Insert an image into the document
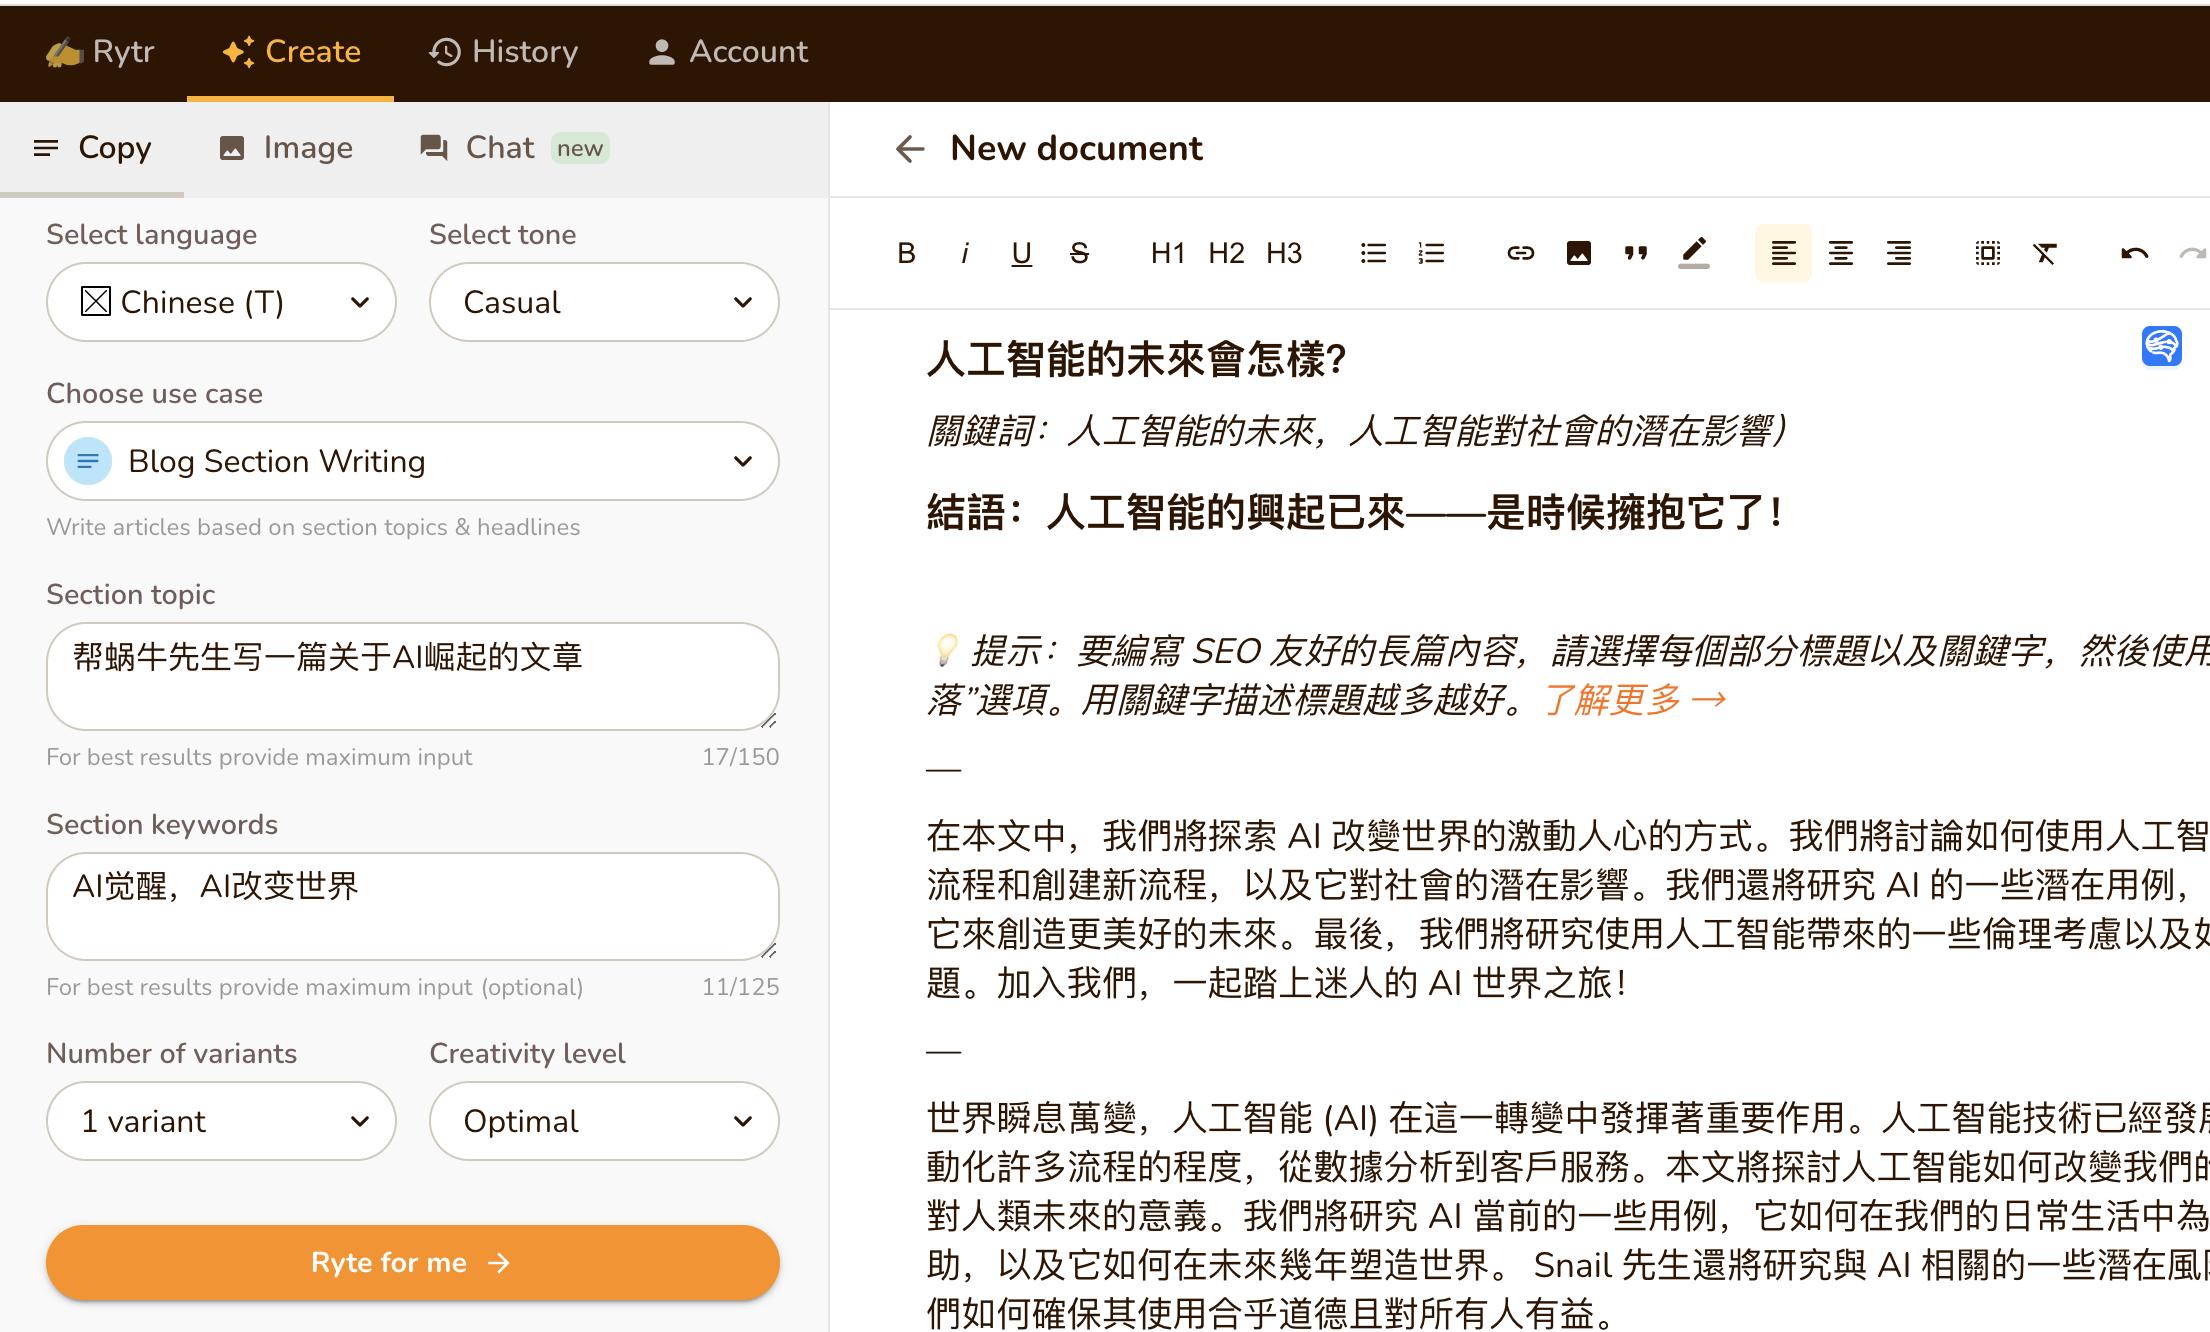Image resolution: width=2210 pixels, height=1332 pixels. pyautogui.click(x=1578, y=253)
